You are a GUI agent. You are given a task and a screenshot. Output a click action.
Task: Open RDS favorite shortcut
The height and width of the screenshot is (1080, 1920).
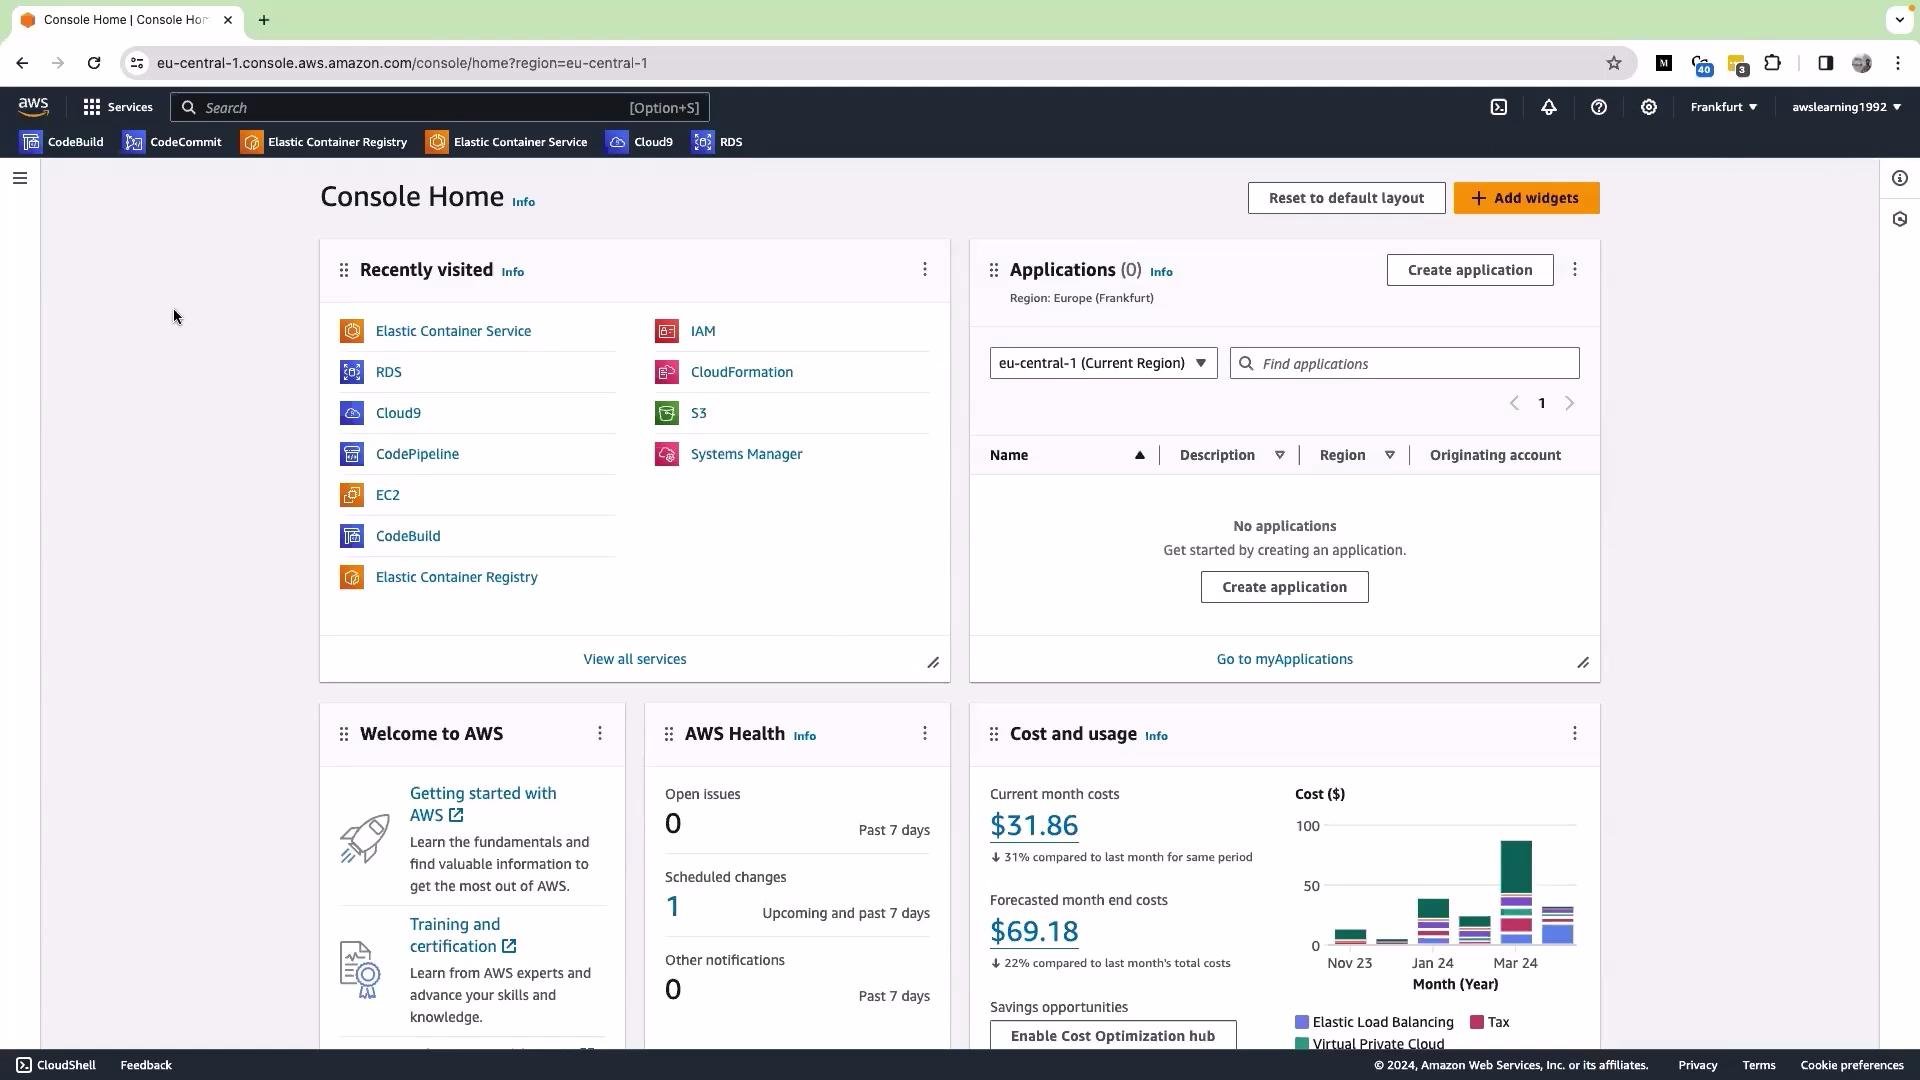pos(718,142)
